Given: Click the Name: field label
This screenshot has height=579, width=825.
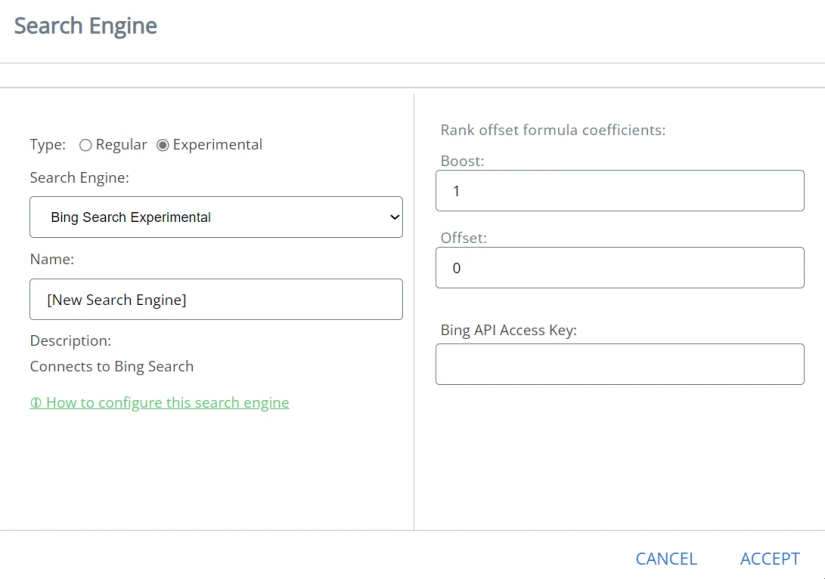Looking at the screenshot, I should pyautogui.click(x=51, y=259).
